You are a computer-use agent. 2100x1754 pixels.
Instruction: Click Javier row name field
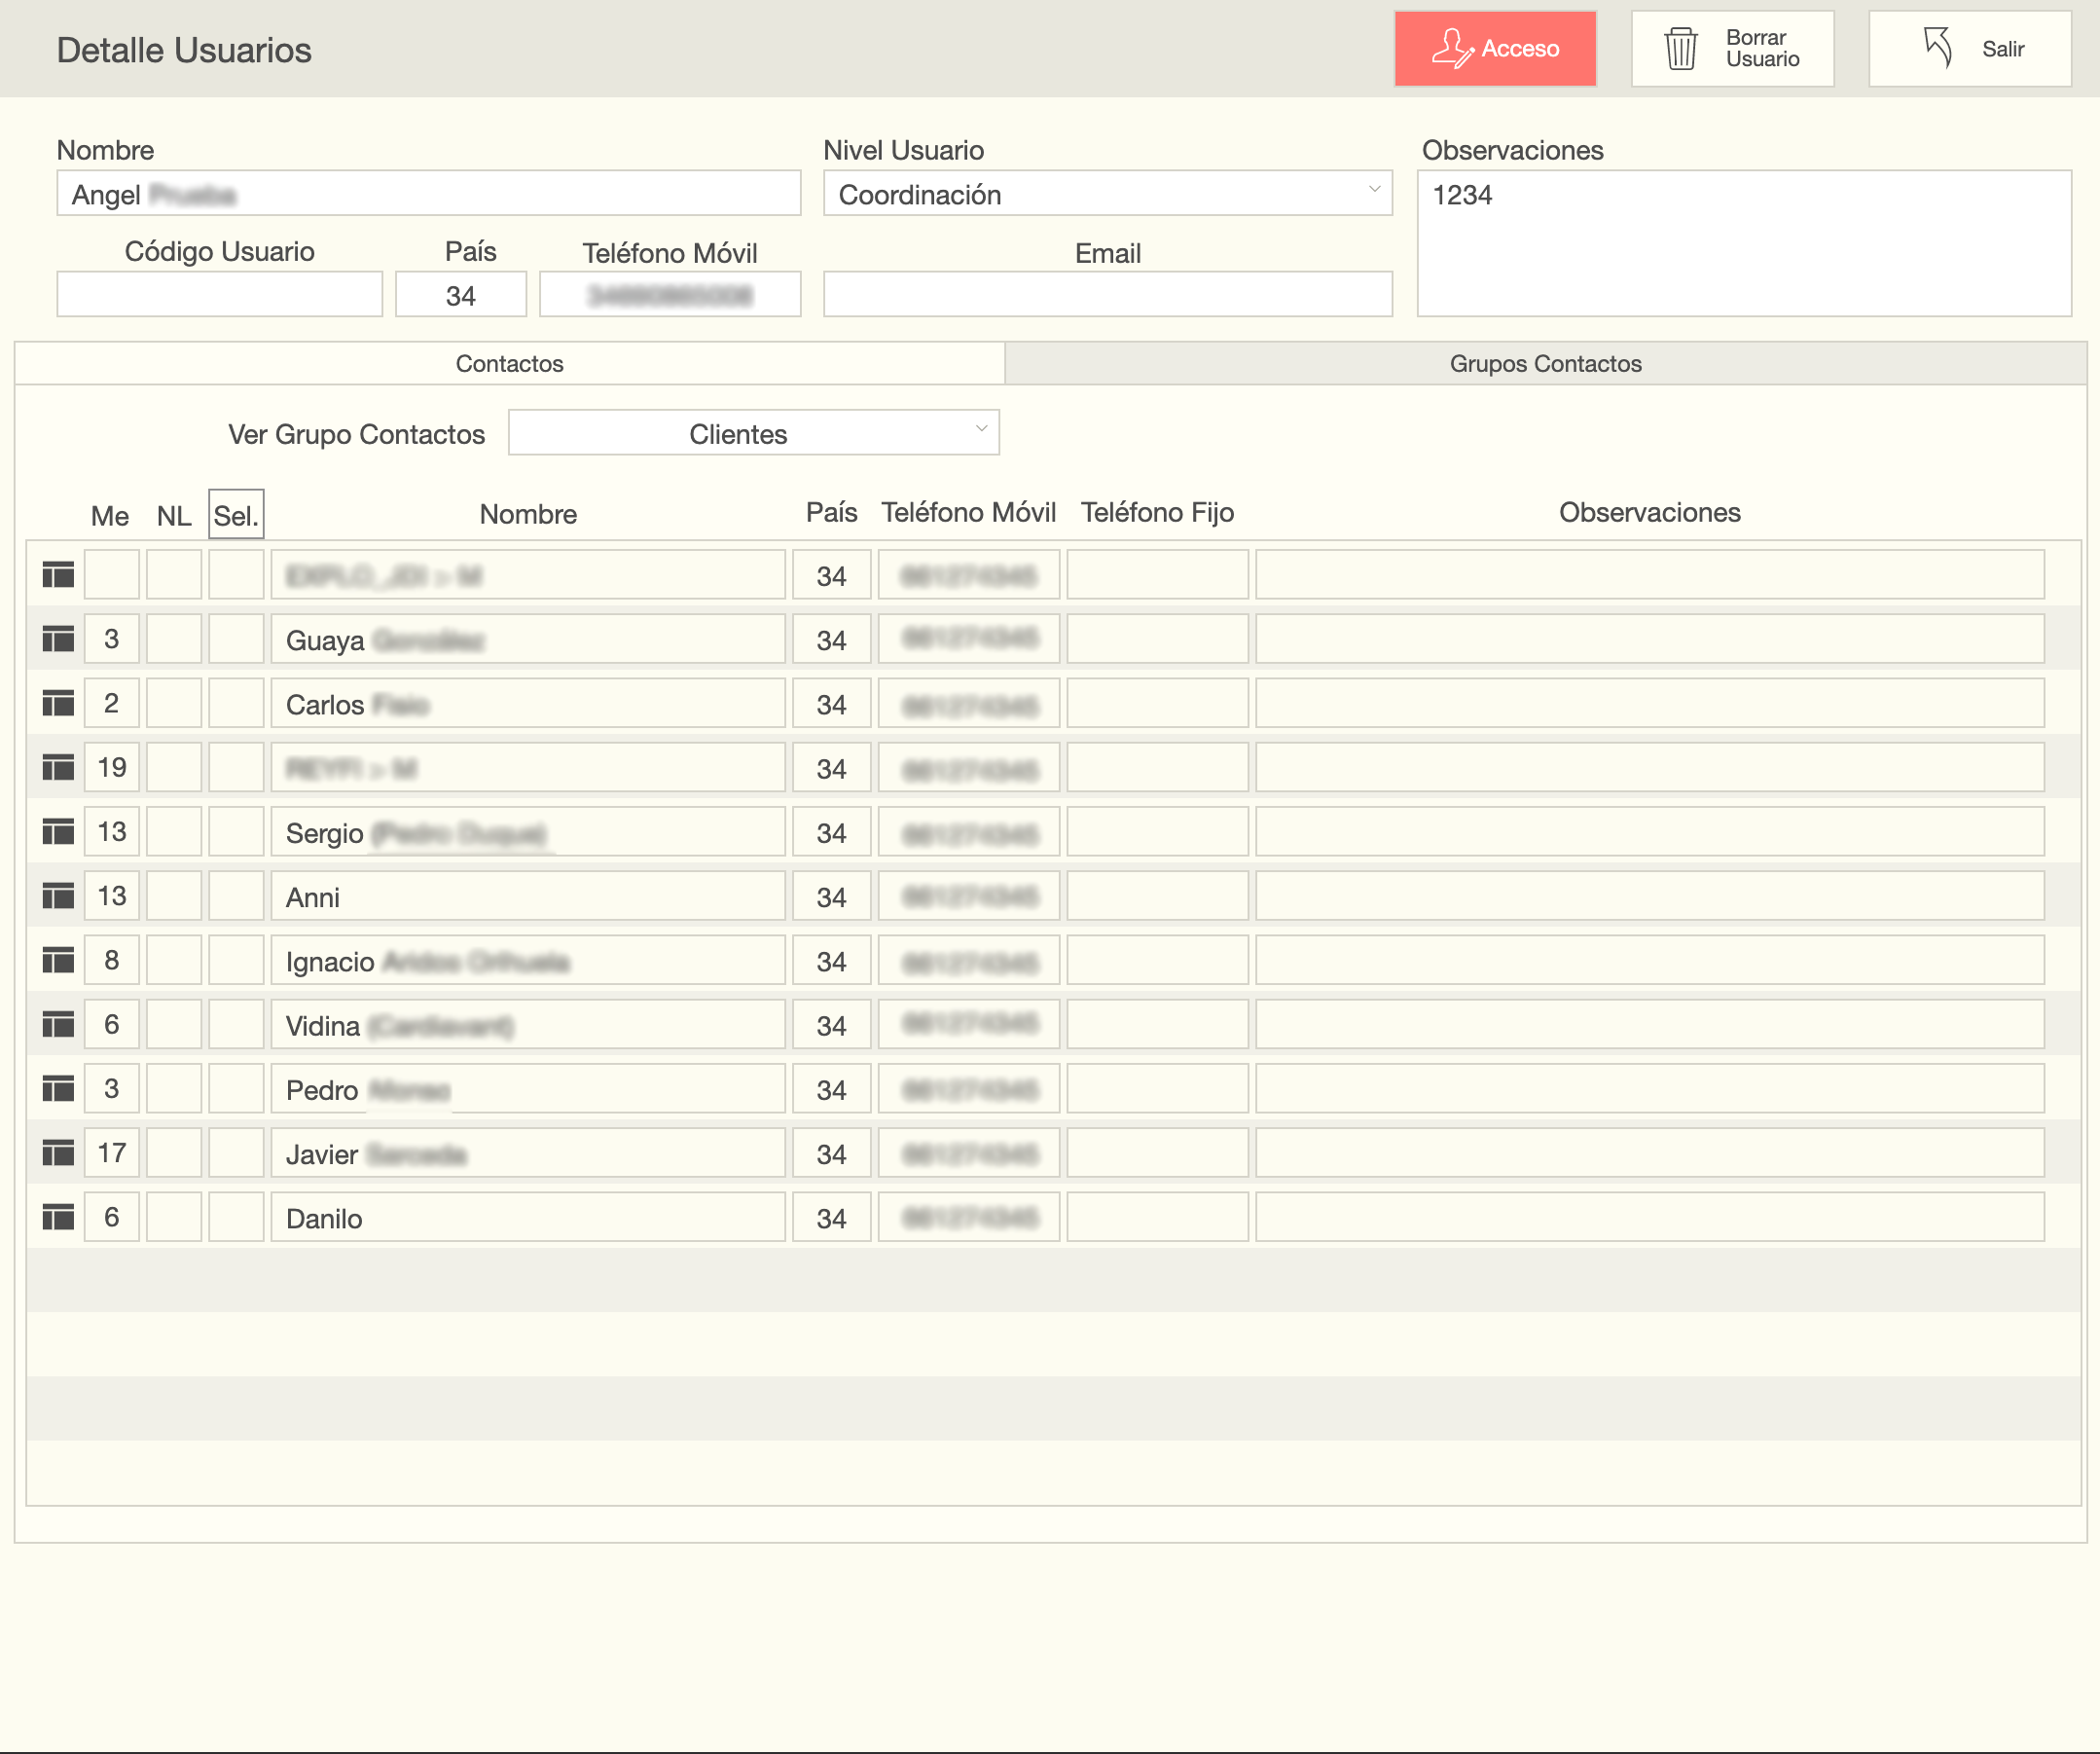pyautogui.click(x=528, y=1154)
